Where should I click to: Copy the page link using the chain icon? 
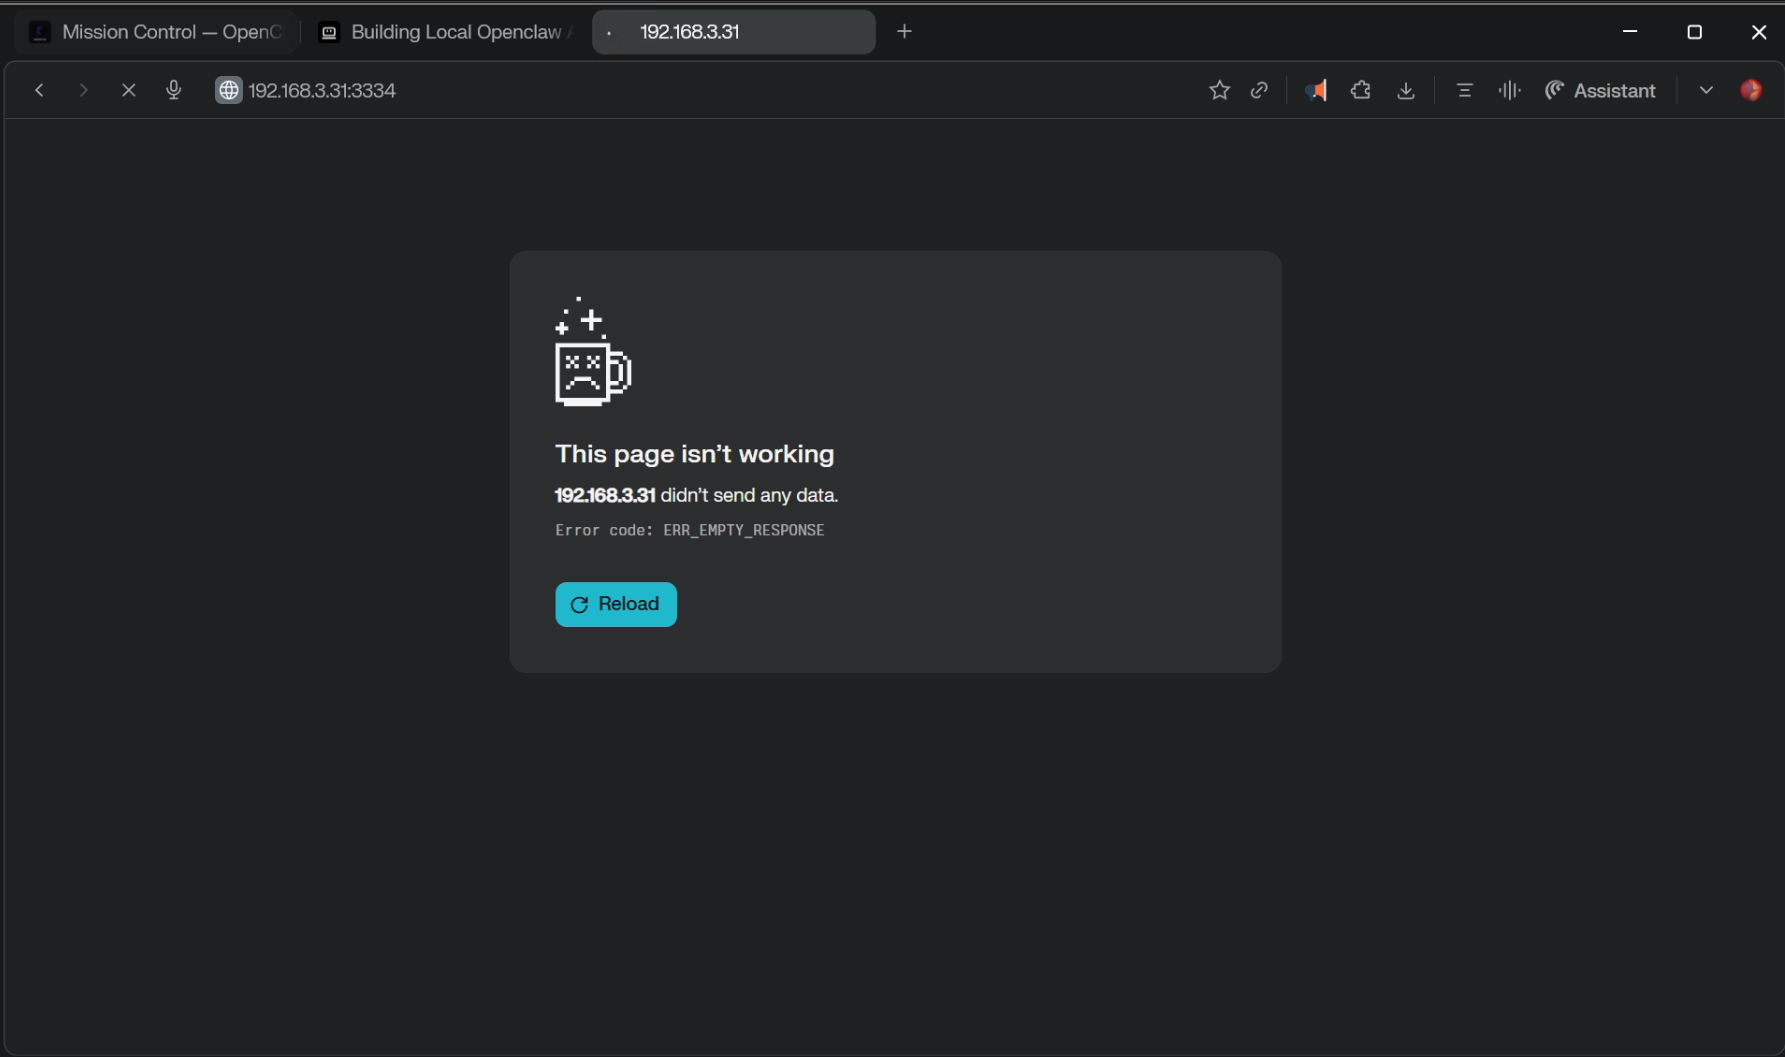[x=1259, y=90]
